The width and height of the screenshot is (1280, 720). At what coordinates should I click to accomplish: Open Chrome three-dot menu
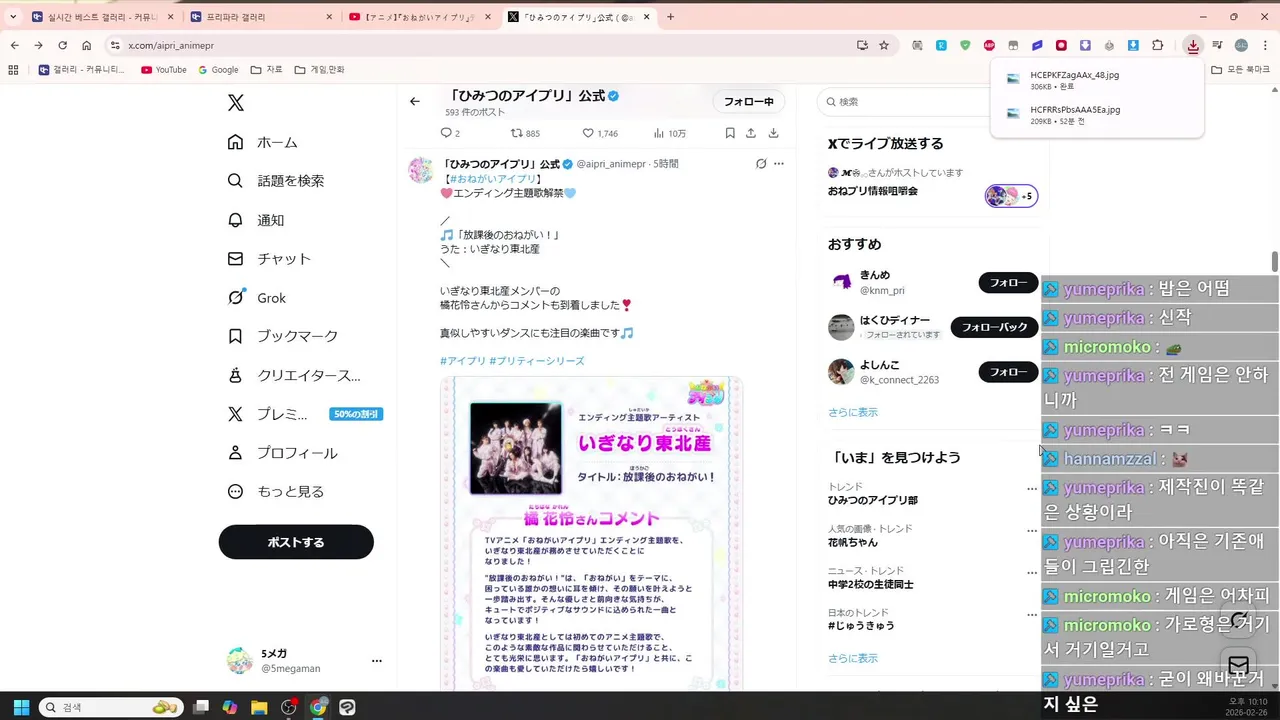(1266, 45)
